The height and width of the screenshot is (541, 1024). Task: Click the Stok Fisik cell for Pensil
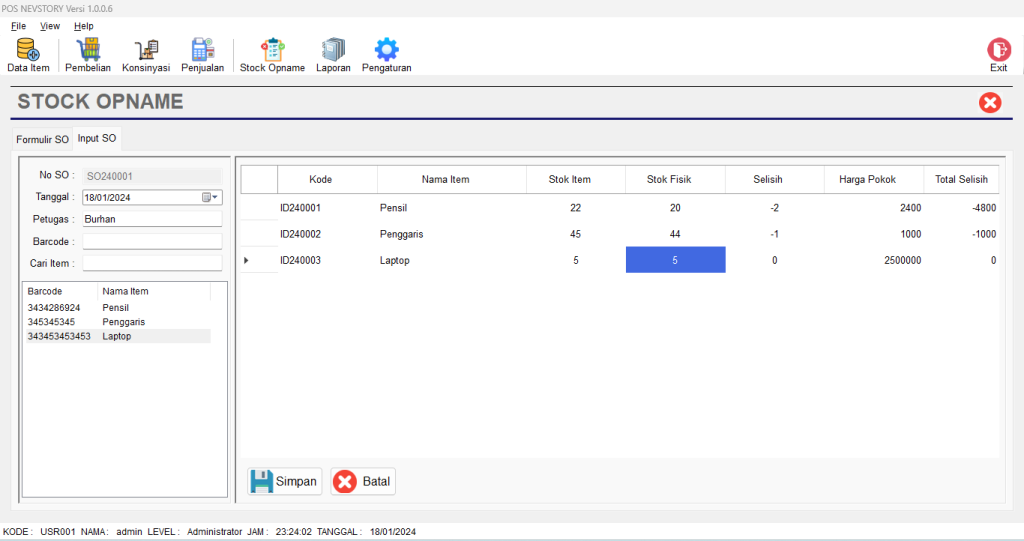[x=675, y=208]
